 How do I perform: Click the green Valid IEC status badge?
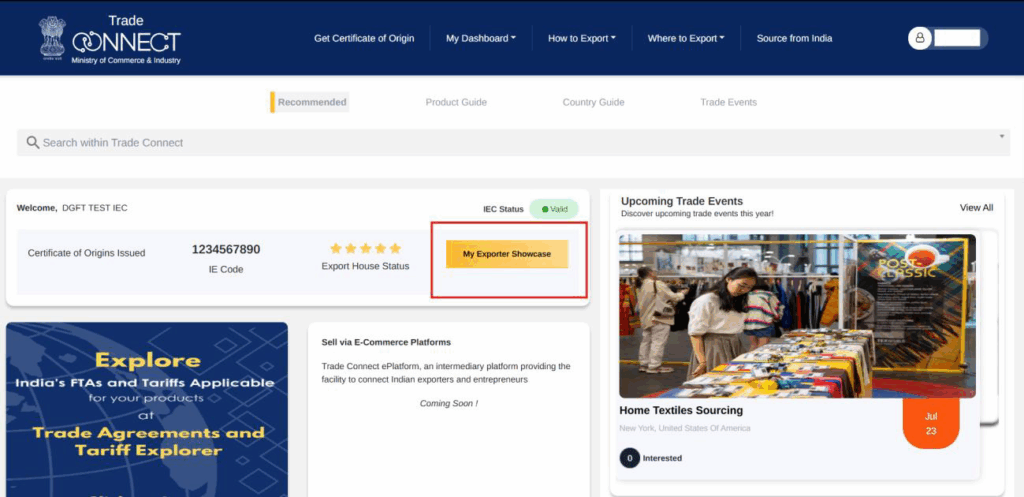pyautogui.click(x=554, y=209)
